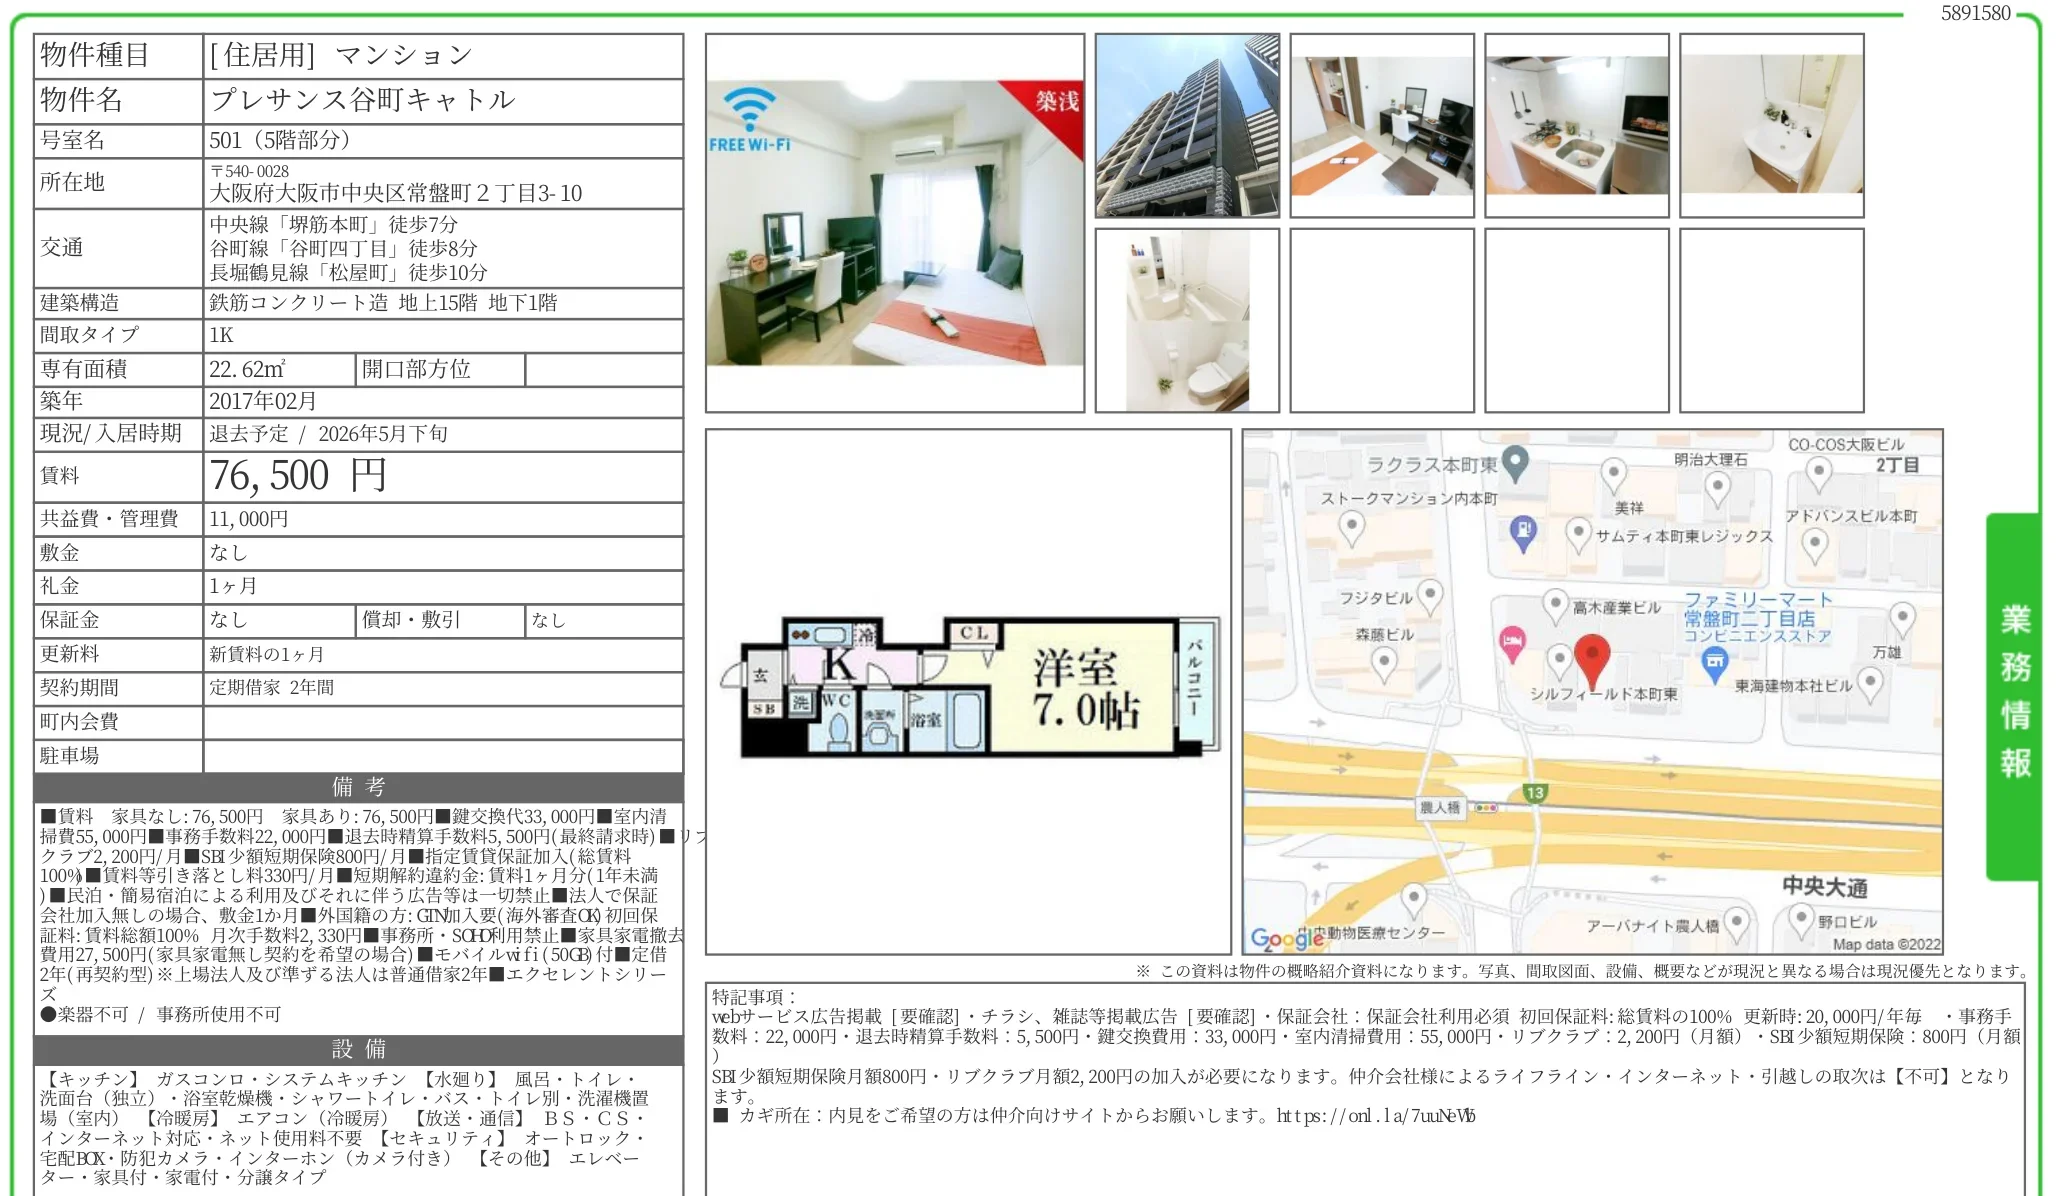
Task: Click the 76,500 円 rent value
Action: click(298, 476)
